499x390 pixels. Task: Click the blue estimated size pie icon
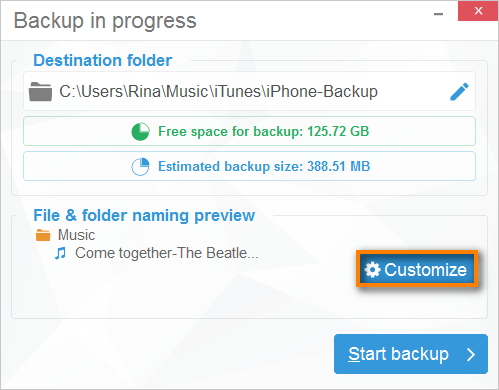140,166
